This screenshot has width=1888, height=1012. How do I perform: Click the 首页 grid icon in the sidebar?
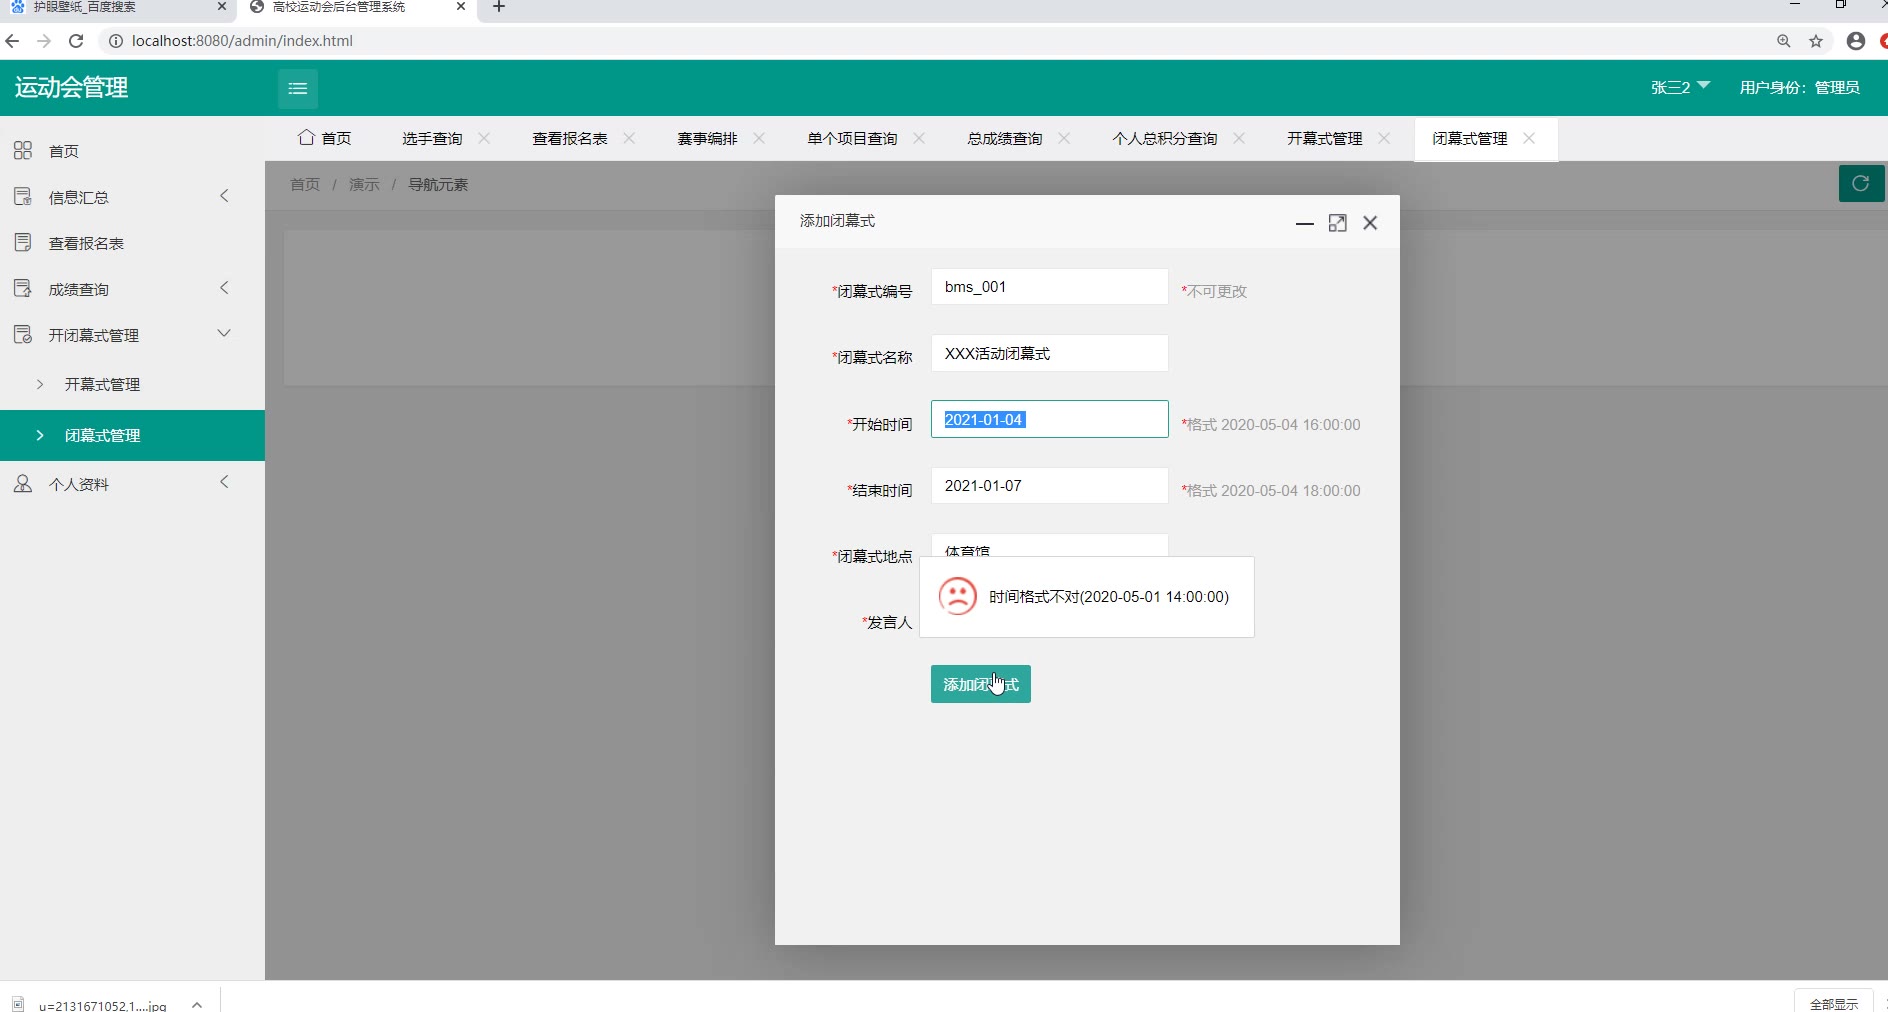tap(23, 151)
